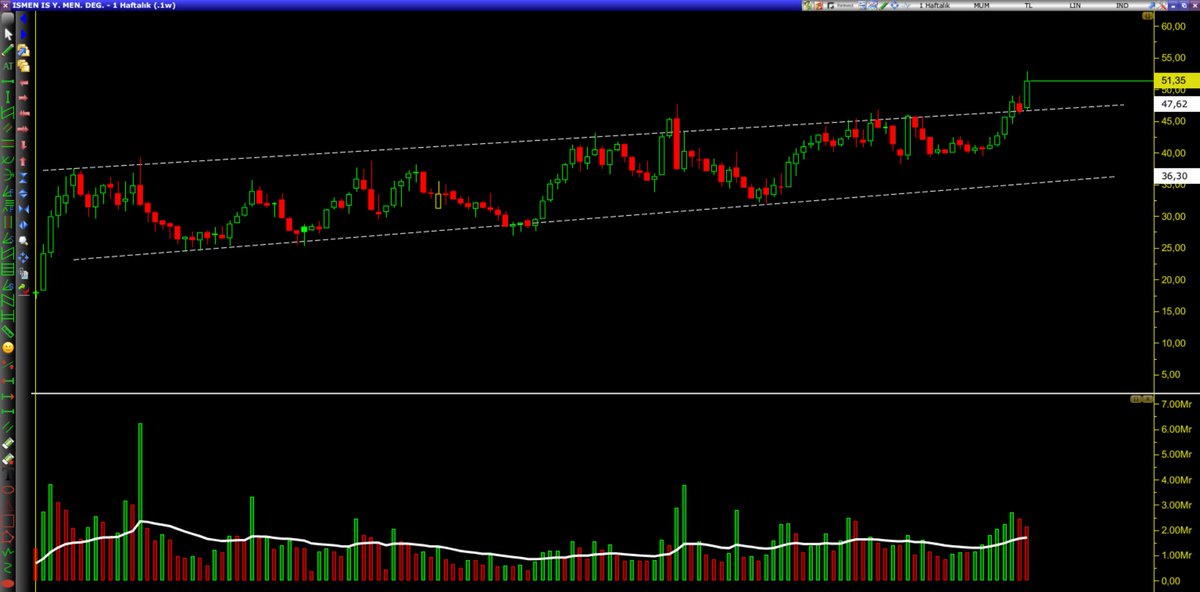Click the 10,00 price axis label
The width and height of the screenshot is (1200, 592).
coord(1174,343)
